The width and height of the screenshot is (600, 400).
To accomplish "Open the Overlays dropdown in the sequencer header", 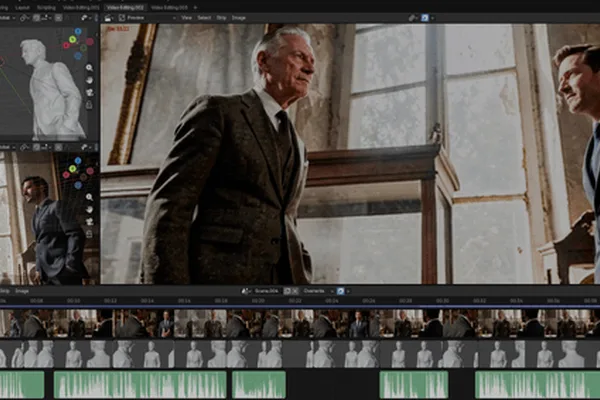I will pos(318,291).
